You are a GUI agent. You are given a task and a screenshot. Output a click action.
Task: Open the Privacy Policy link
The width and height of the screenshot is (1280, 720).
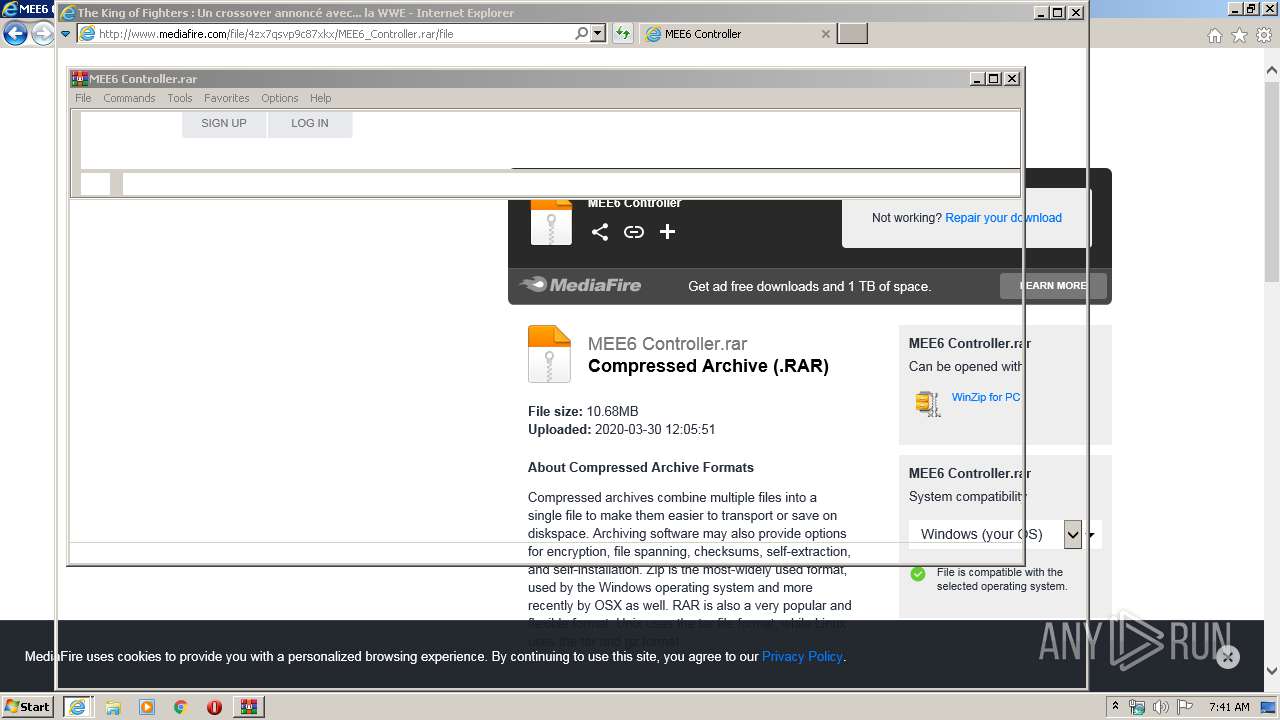point(802,657)
